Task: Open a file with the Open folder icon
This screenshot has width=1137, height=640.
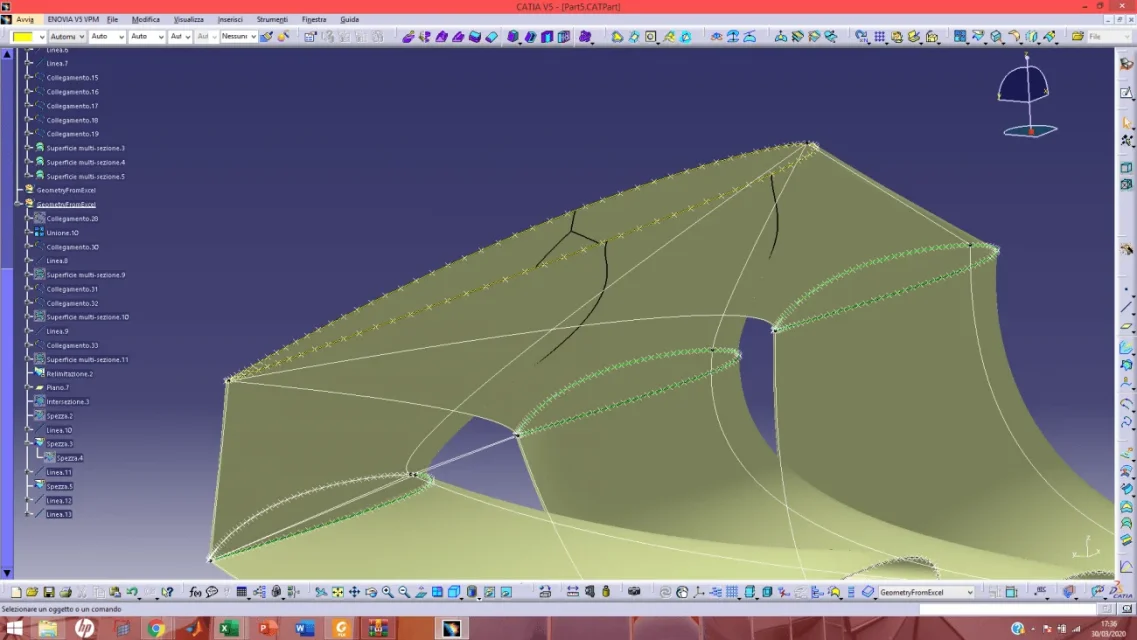Action: click(x=32, y=593)
